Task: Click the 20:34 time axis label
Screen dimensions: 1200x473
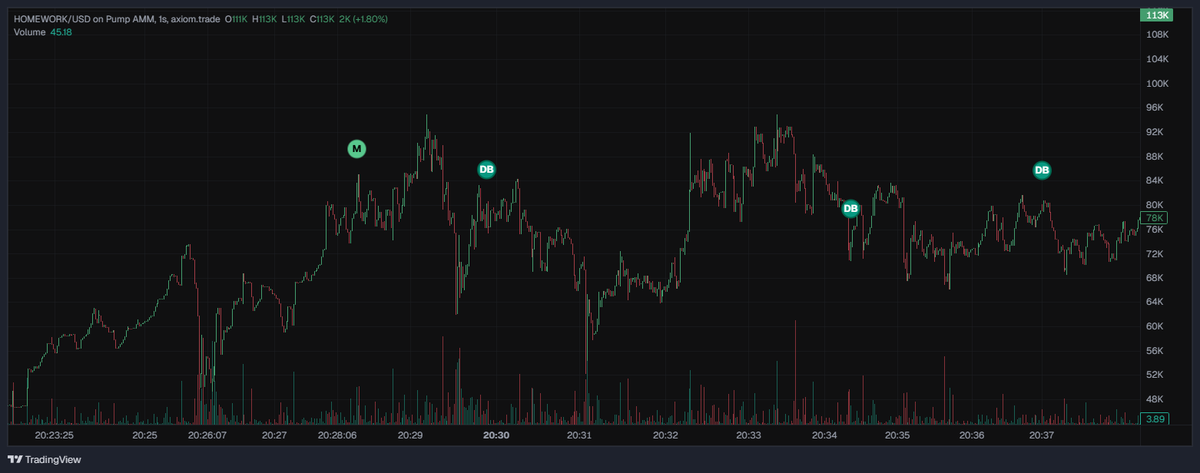Action: pyautogui.click(x=824, y=436)
